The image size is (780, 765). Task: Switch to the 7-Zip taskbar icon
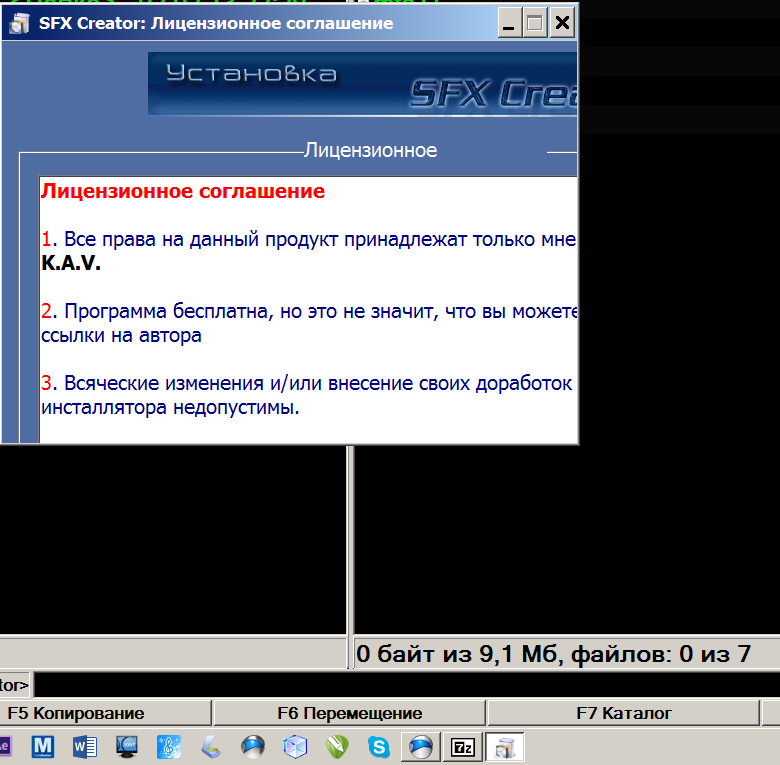[462, 746]
